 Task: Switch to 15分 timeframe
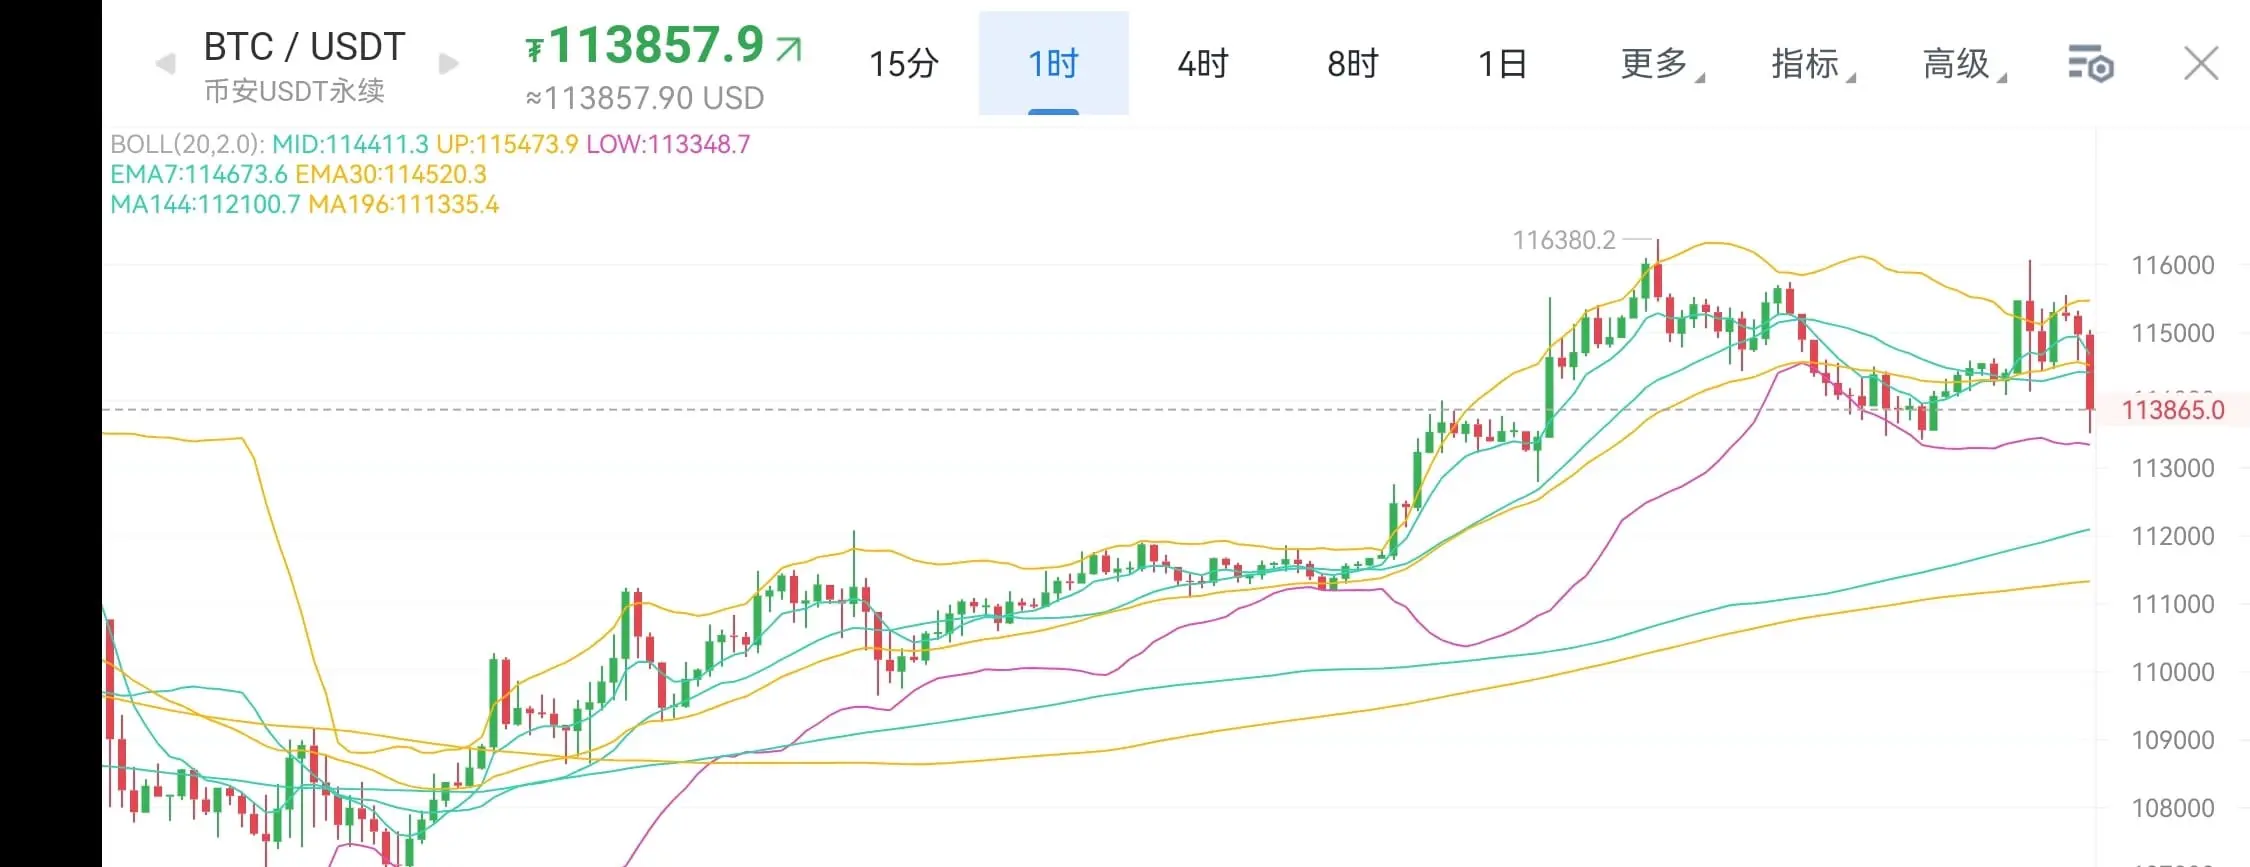(904, 64)
